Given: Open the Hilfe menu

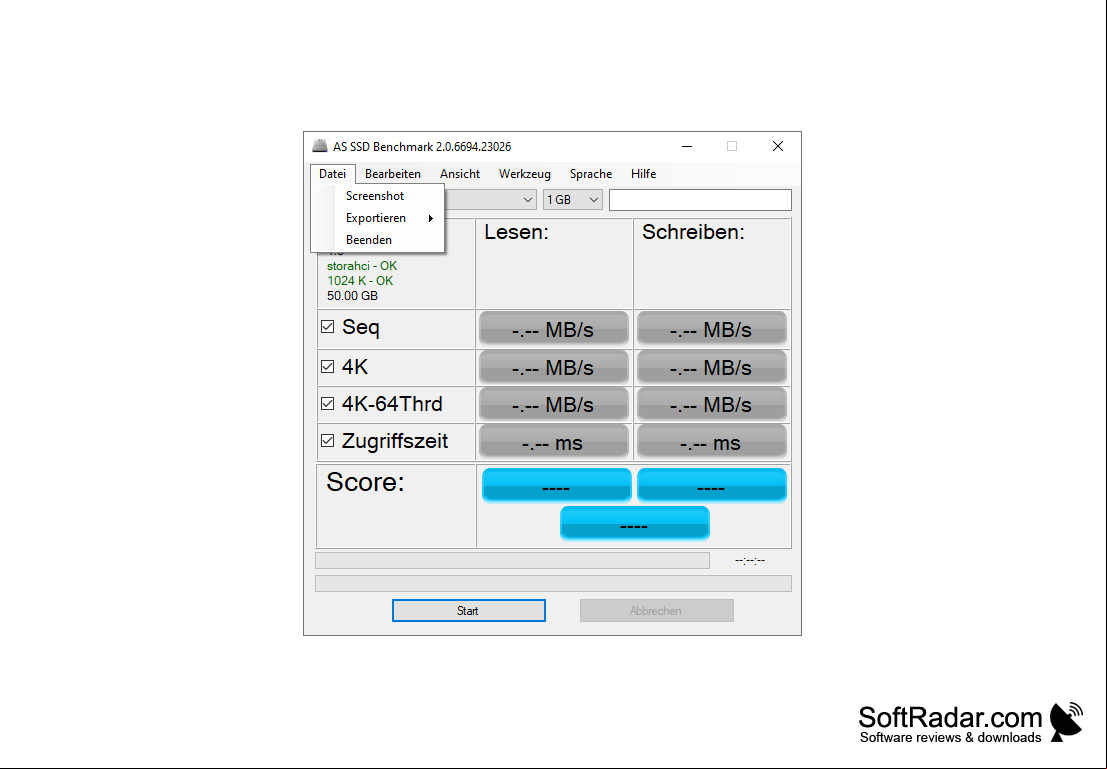Looking at the screenshot, I should 643,174.
